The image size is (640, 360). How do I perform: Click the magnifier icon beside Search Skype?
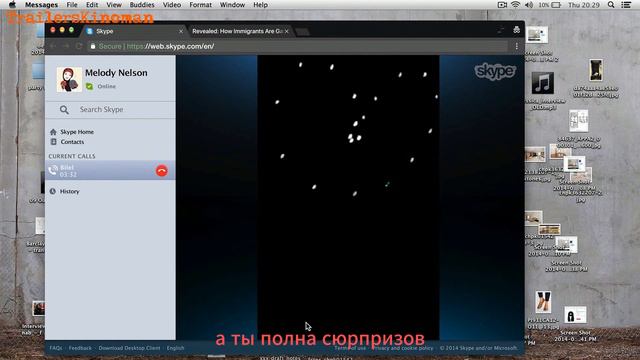point(64,109)
